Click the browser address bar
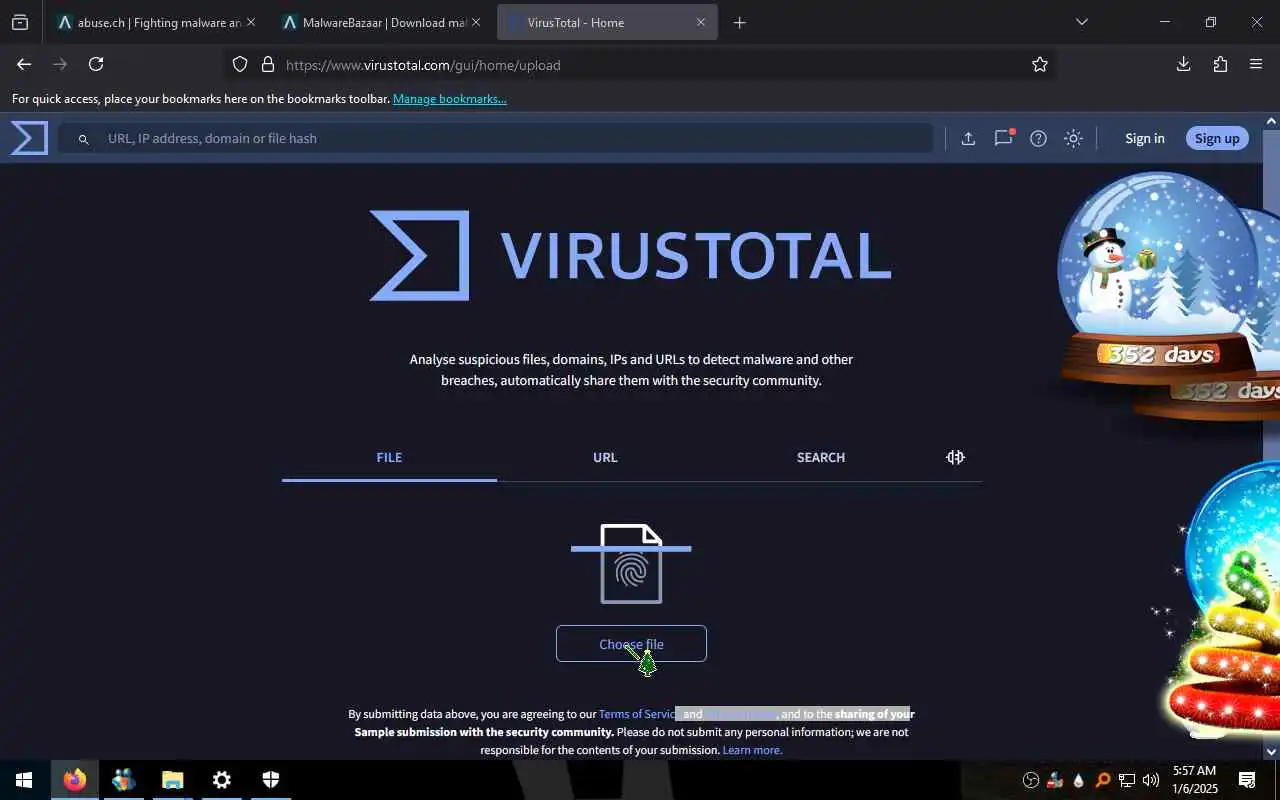The height and width of the screenshot is (800, 1280). coord(640,64)
